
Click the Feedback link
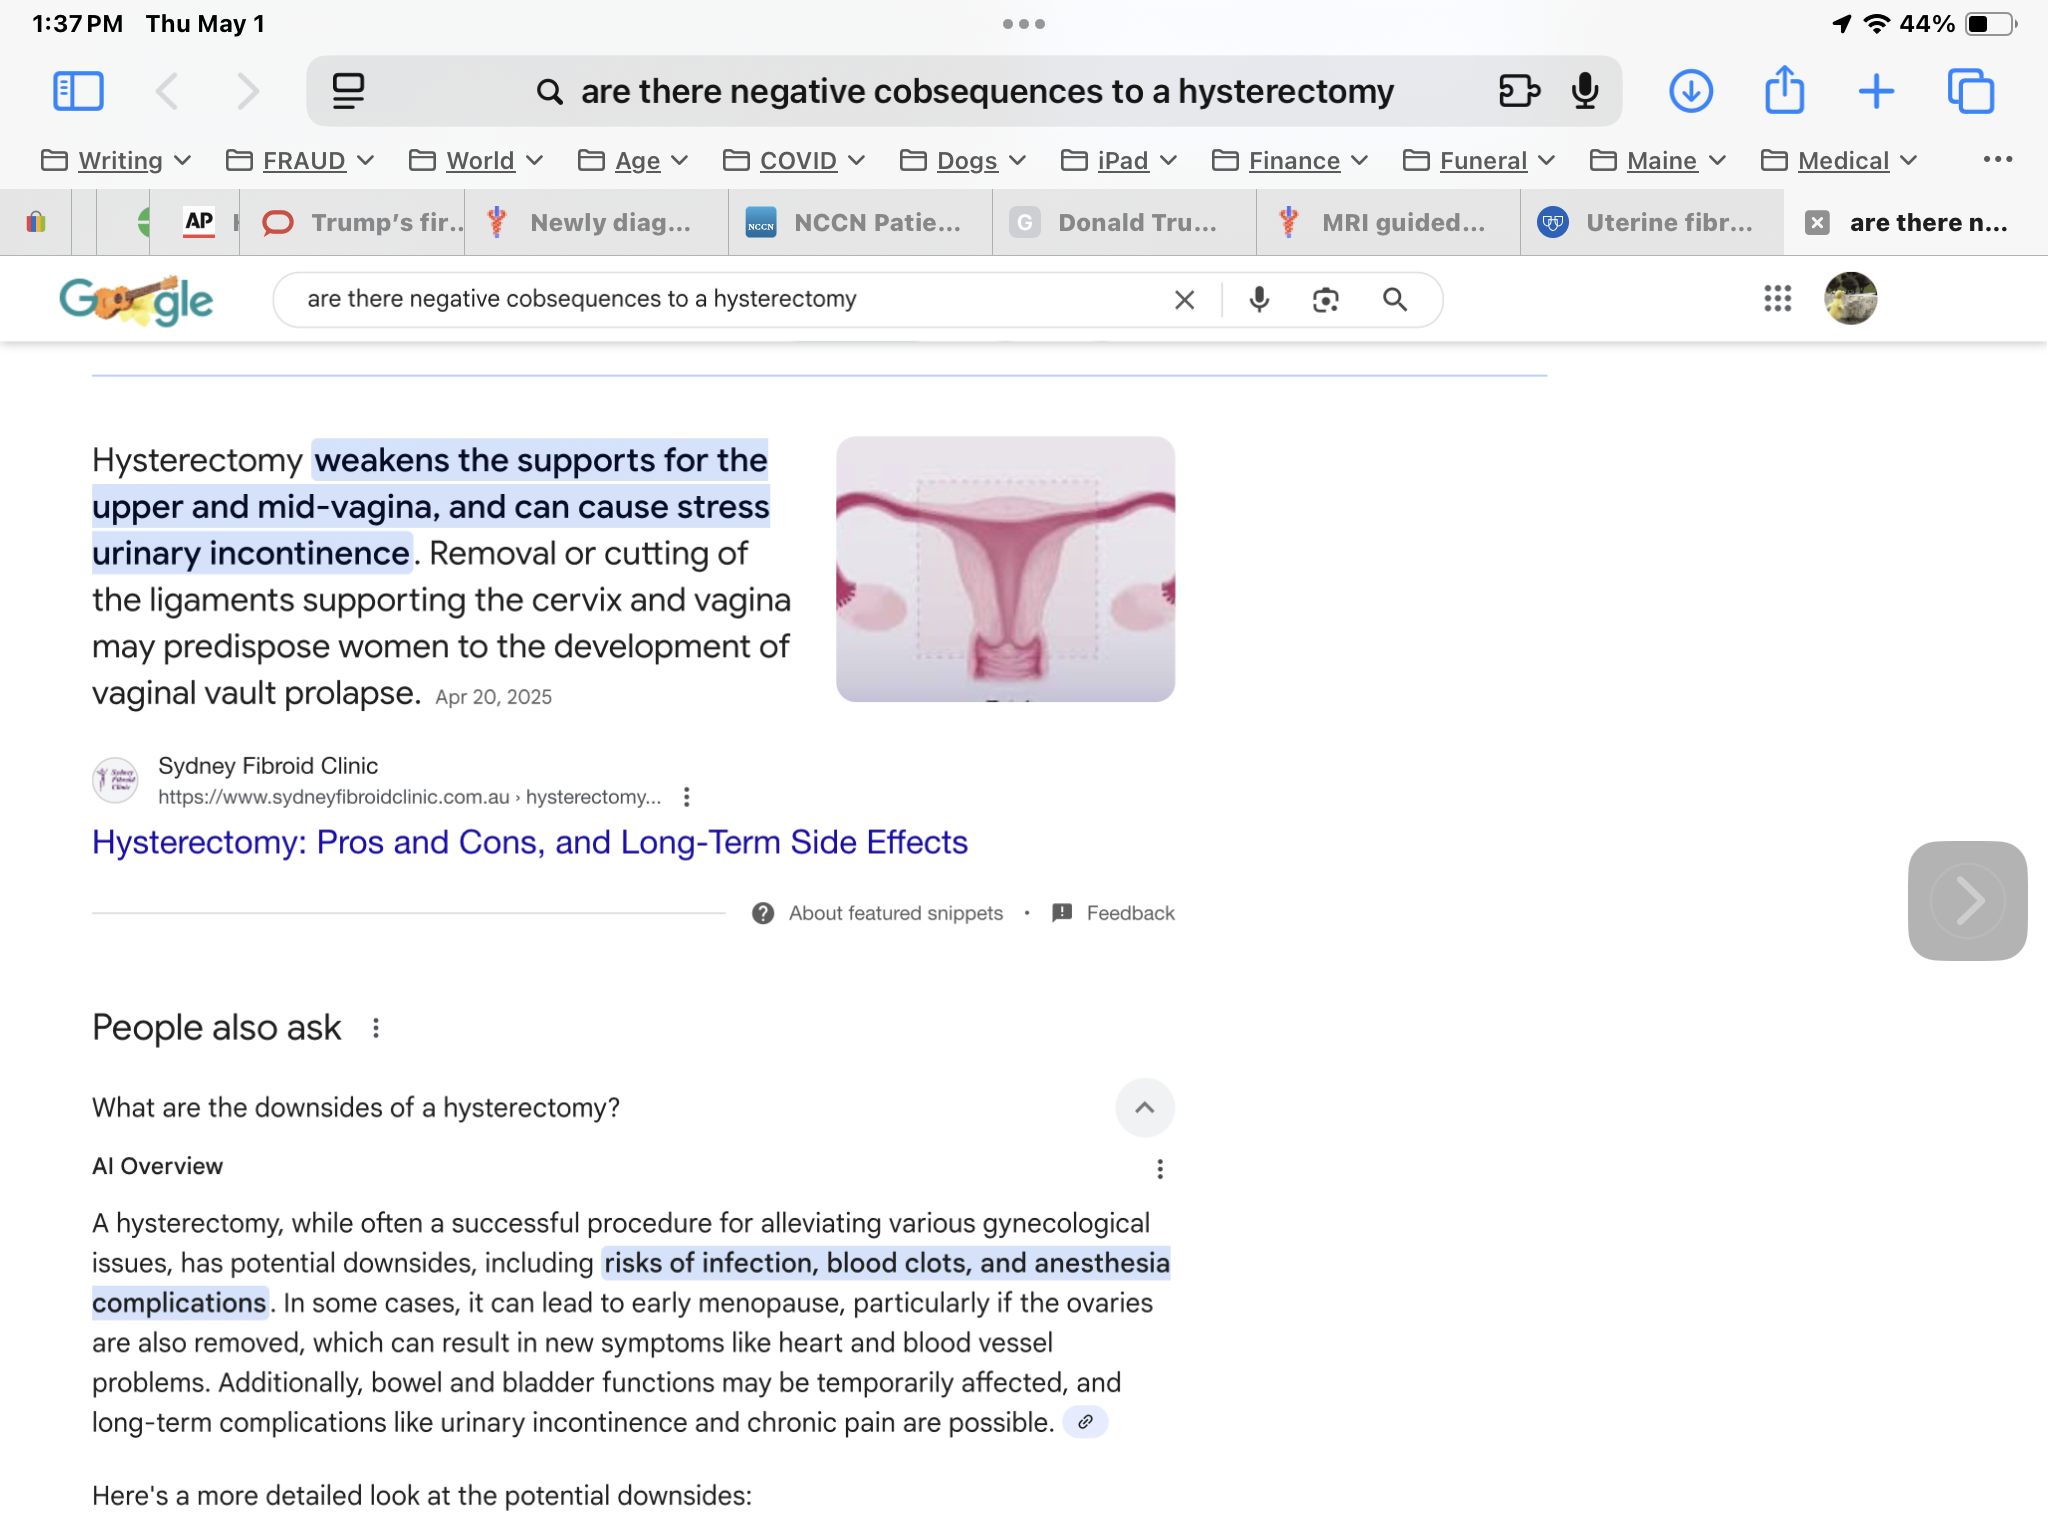pyautogui.click(x=1129, y=913)
